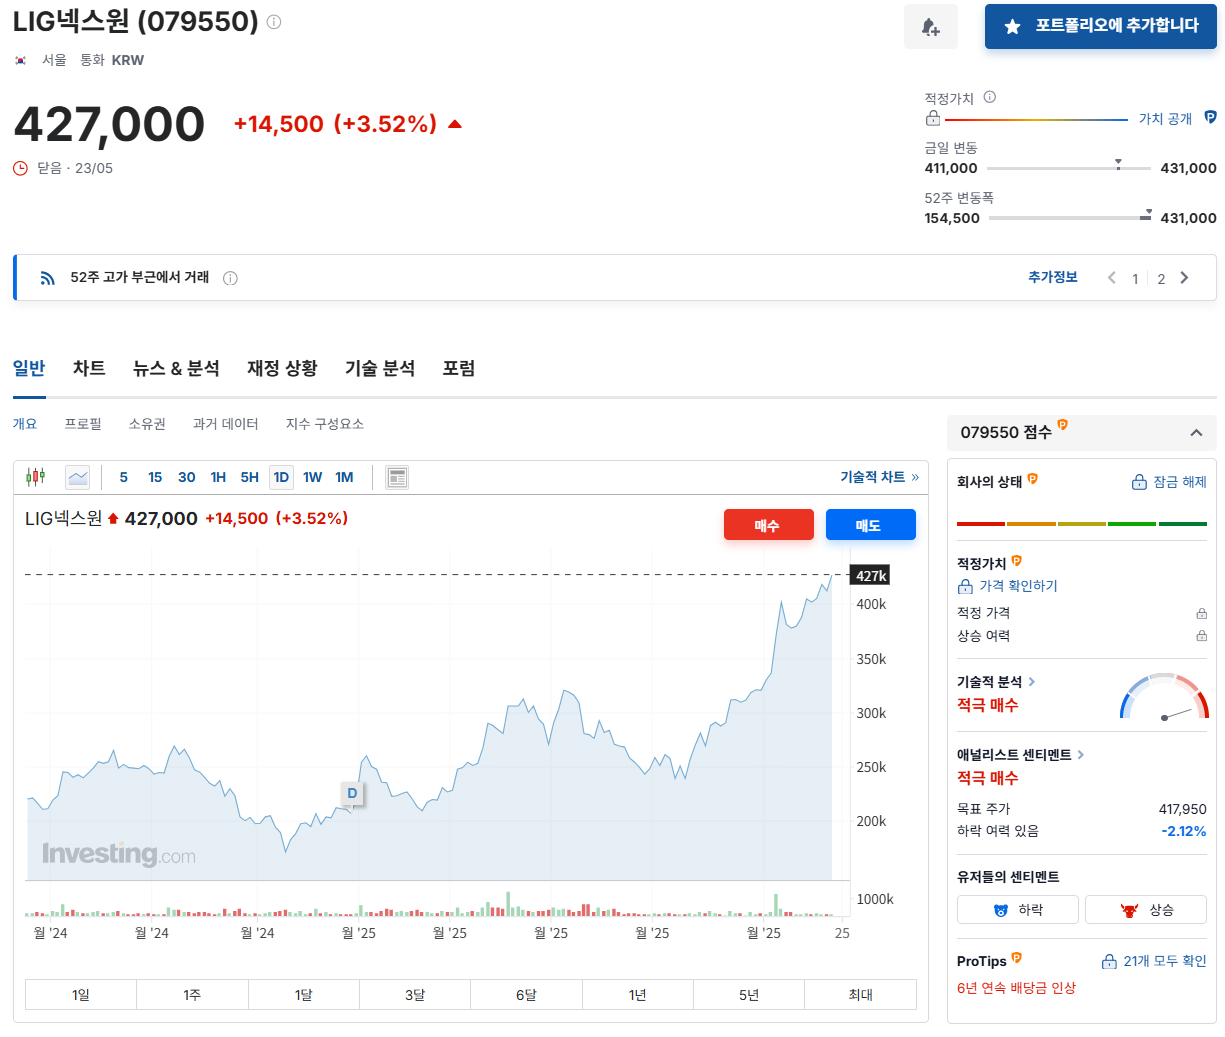
Task: Select 5년 chart range
Action: point(749,995)
